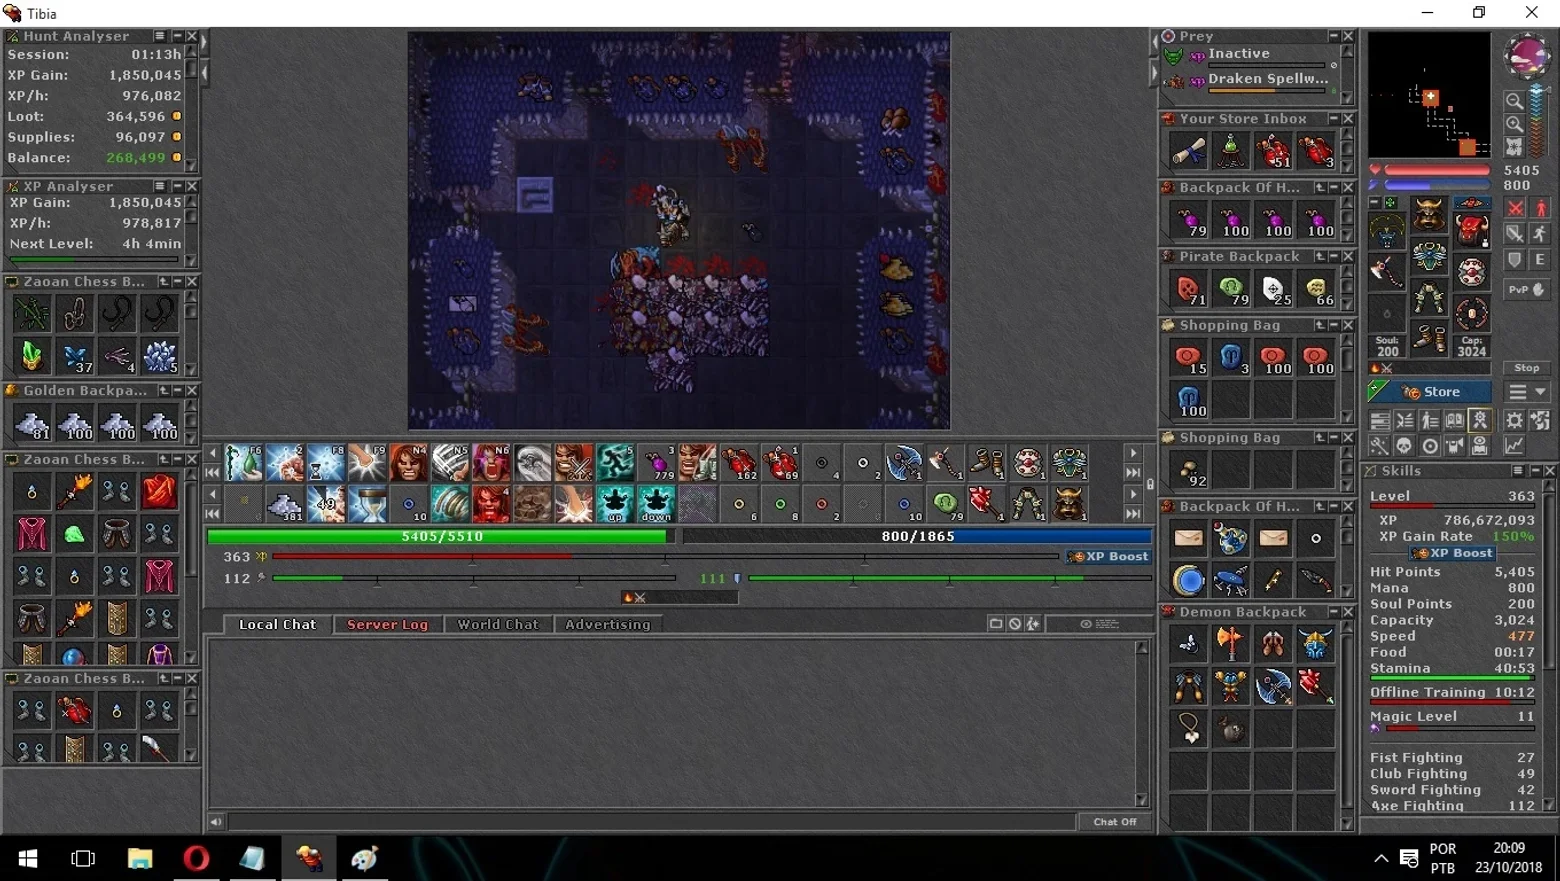The height and width of the screenshot is (881, 1560).
Task: Open Opera browser from taskbar
Action: [196, 858]
